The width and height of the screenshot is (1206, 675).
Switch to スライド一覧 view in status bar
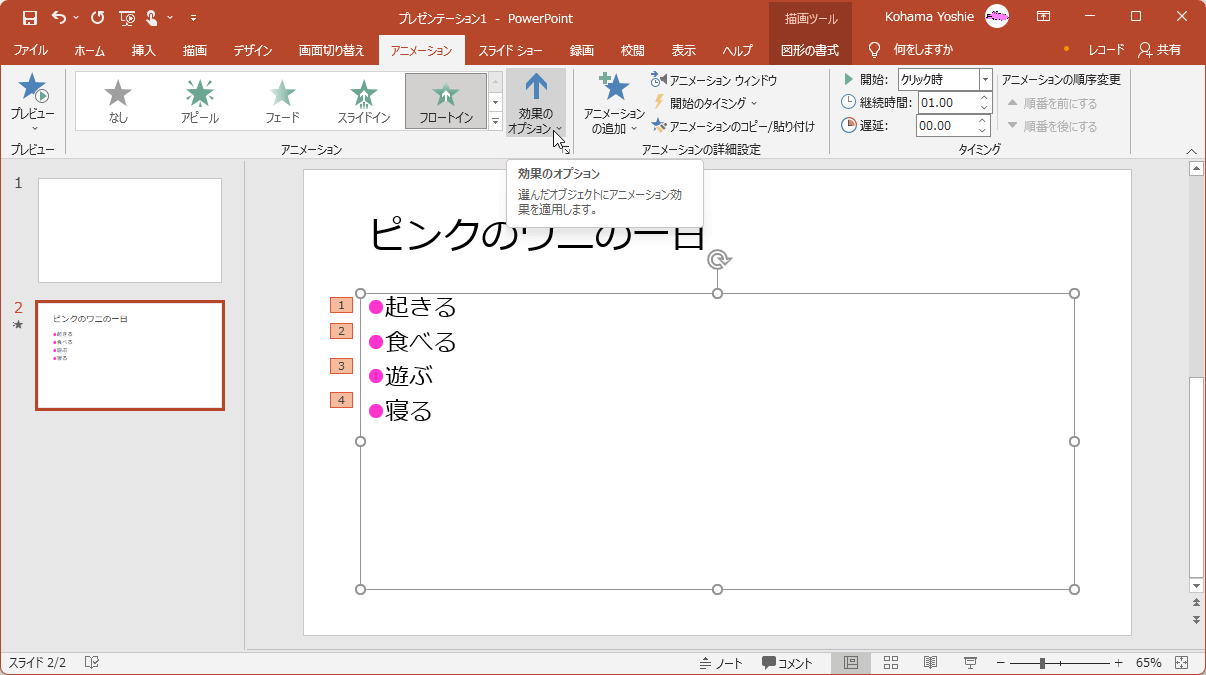(890, 662)
